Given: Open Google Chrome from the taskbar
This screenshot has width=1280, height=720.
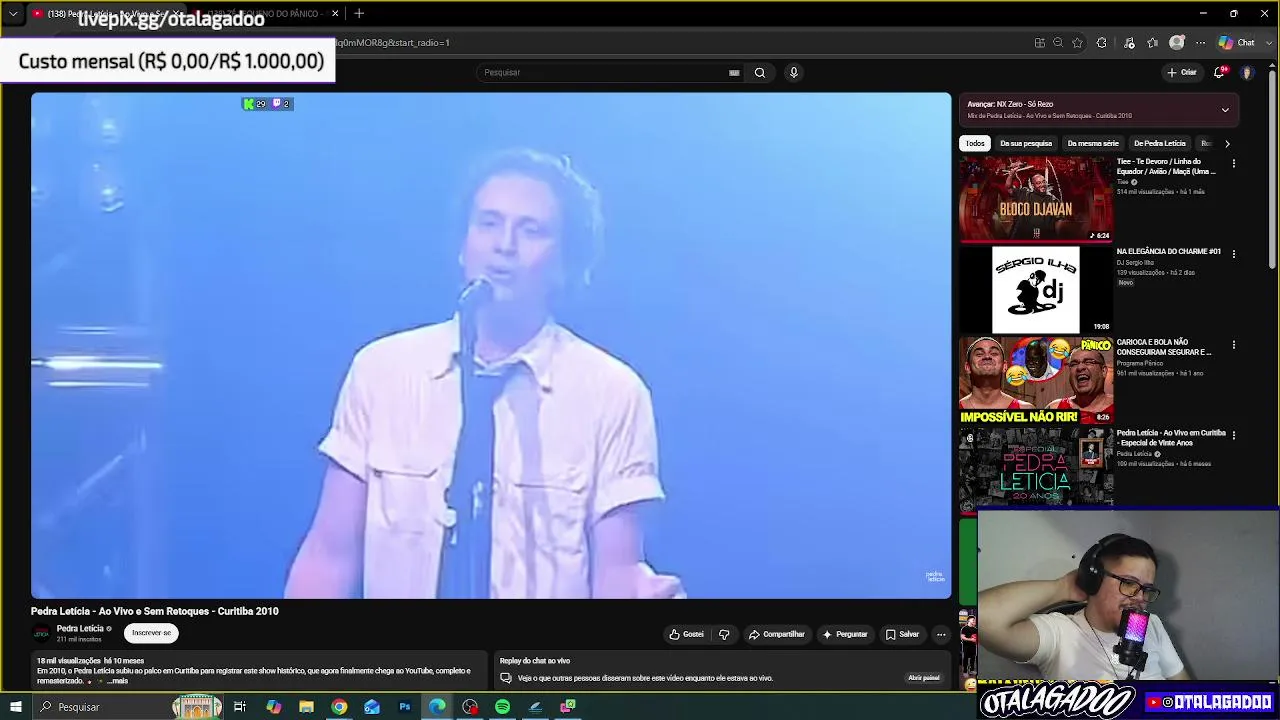Looking at the screenshot, I should click(340, 707).
